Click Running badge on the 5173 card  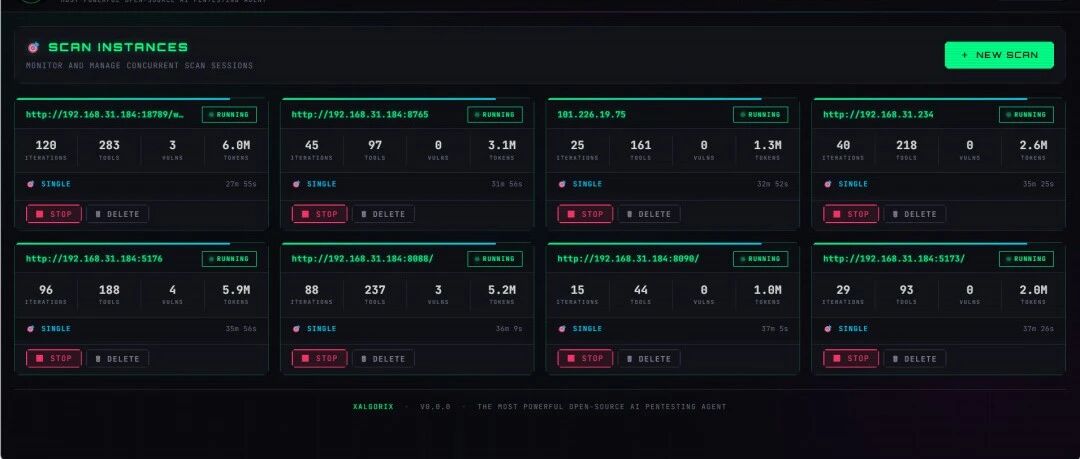pyautogui.click(x=1026, y=259)
